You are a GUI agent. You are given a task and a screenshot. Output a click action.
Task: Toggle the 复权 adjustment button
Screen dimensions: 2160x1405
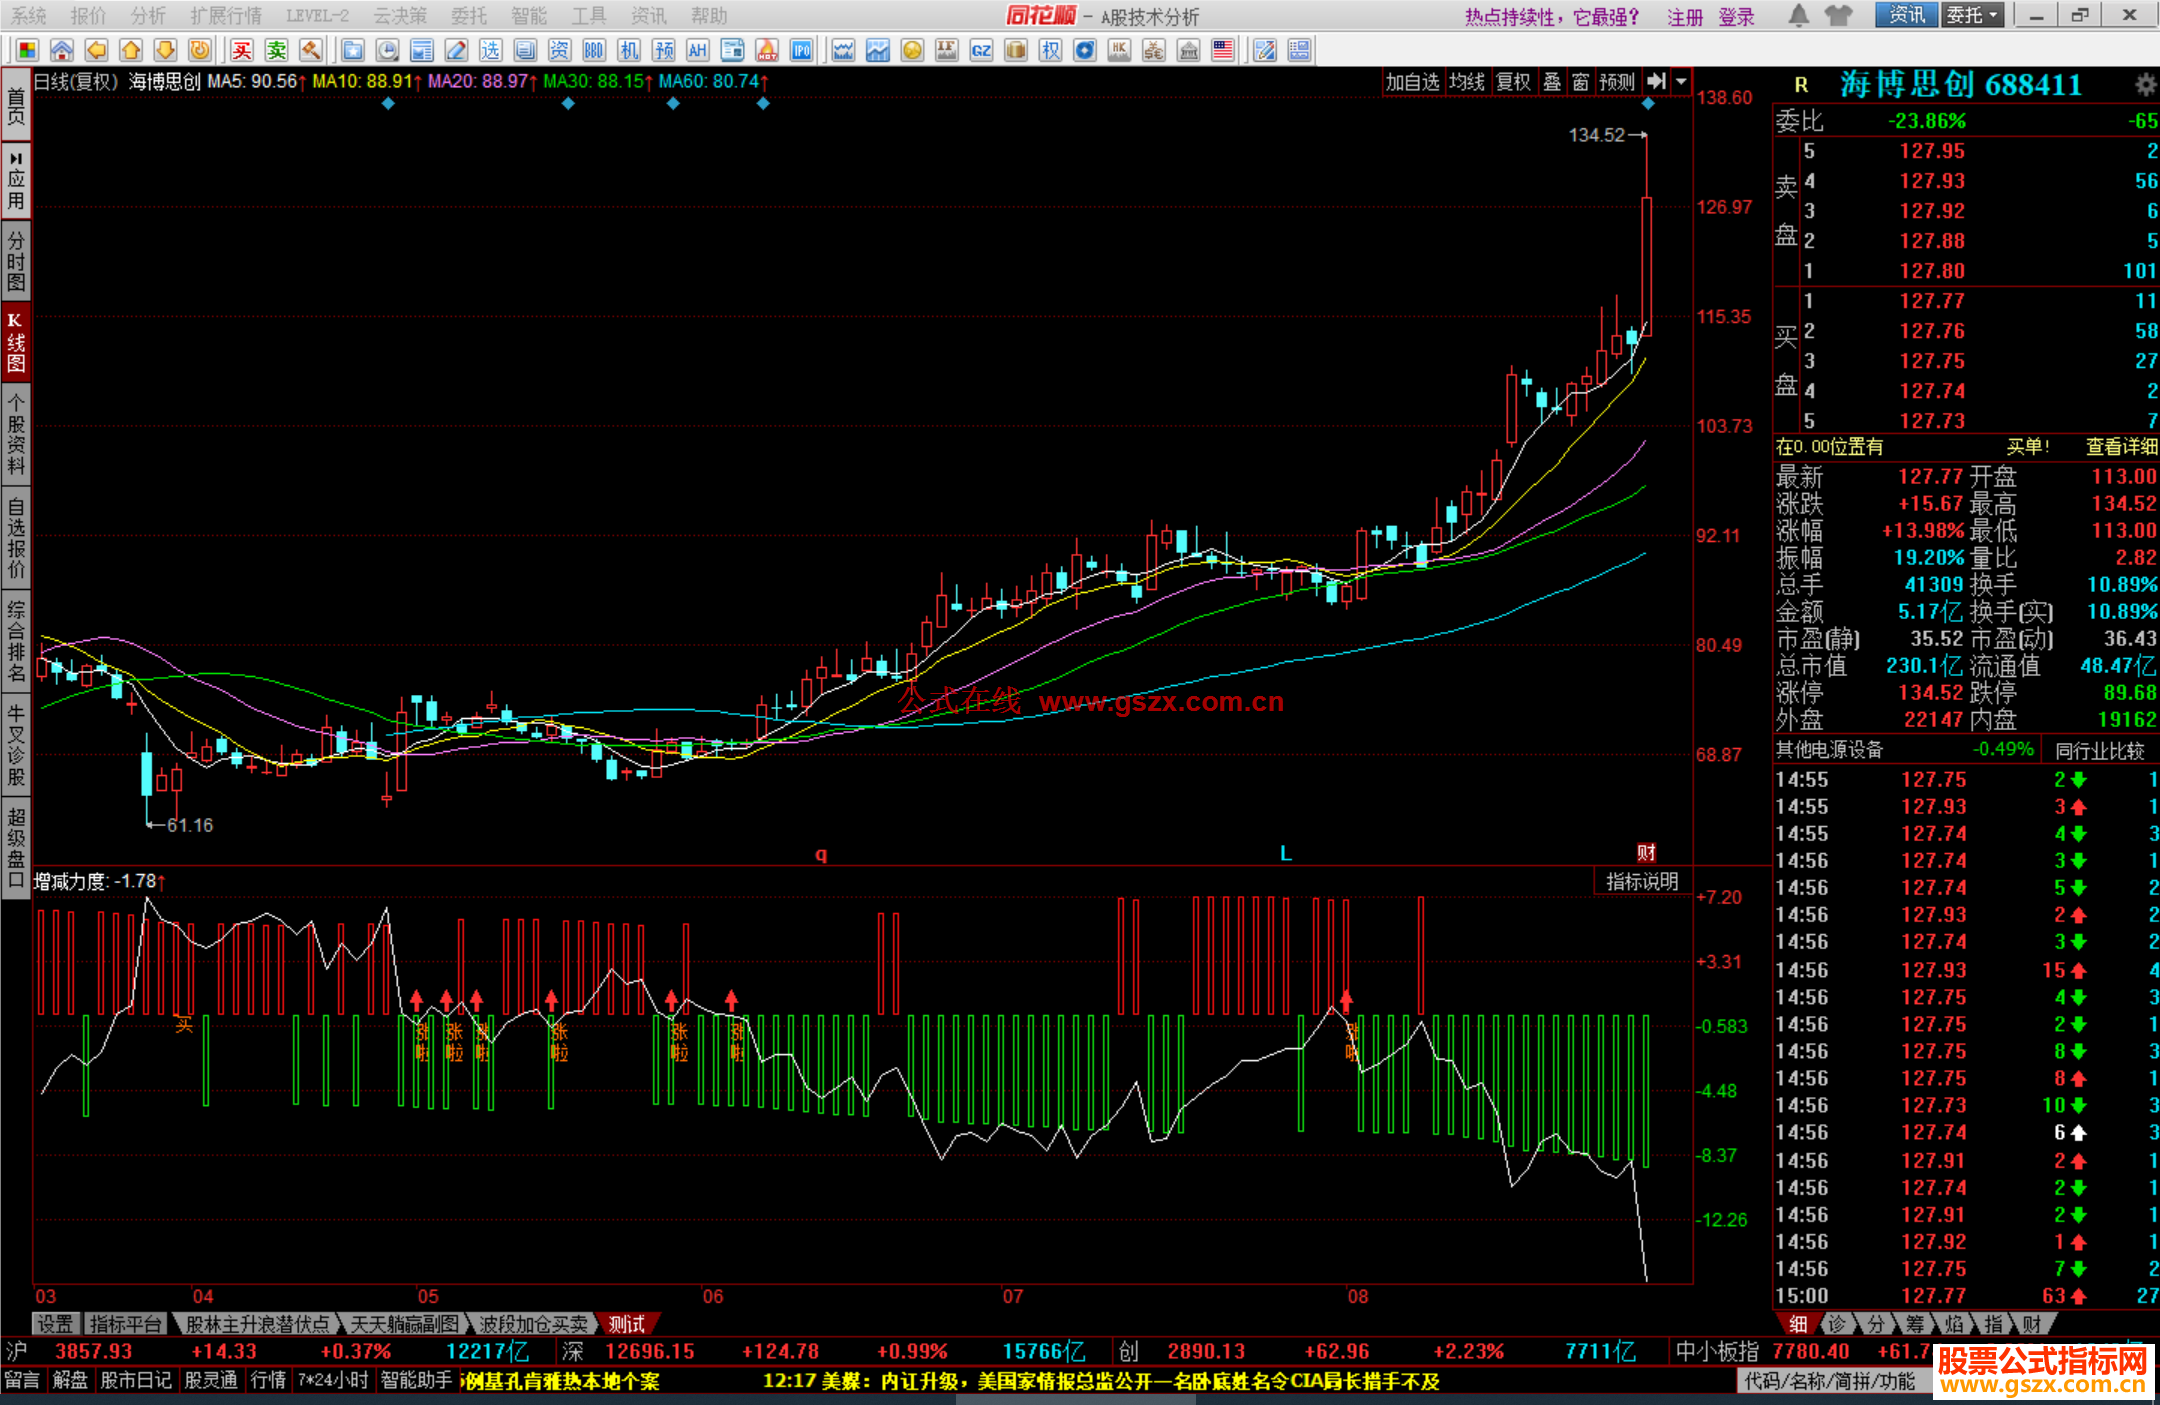point(1513,82)
